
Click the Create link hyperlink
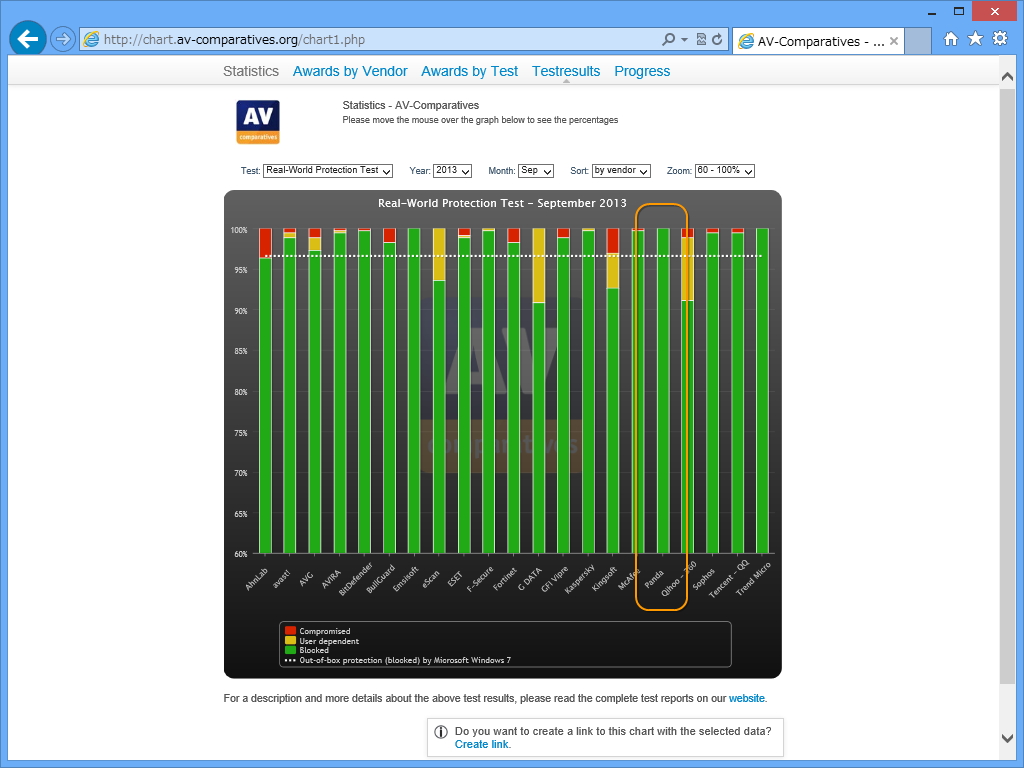(x=482, y=744)
